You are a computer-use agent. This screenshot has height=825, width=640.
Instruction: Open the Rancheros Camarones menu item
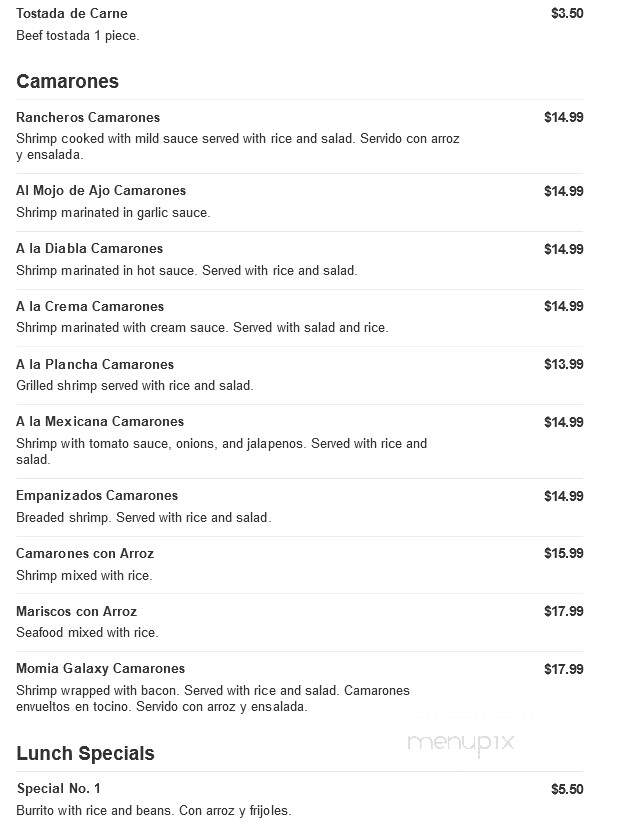coord(88,117)
